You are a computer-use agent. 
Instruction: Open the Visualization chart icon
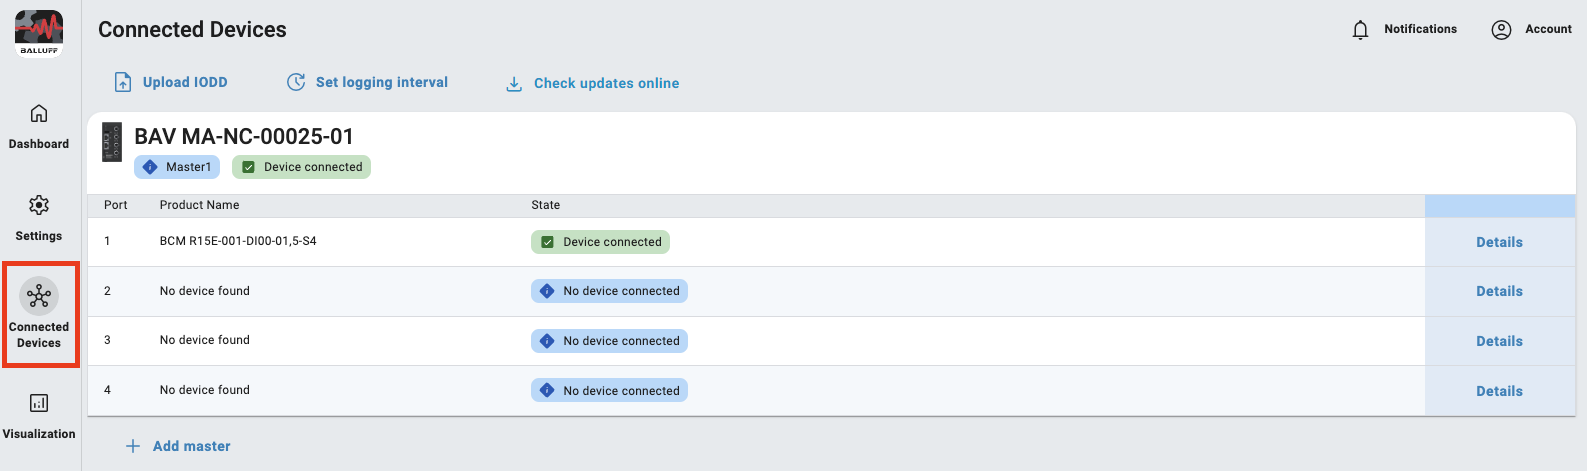point(39,404)
